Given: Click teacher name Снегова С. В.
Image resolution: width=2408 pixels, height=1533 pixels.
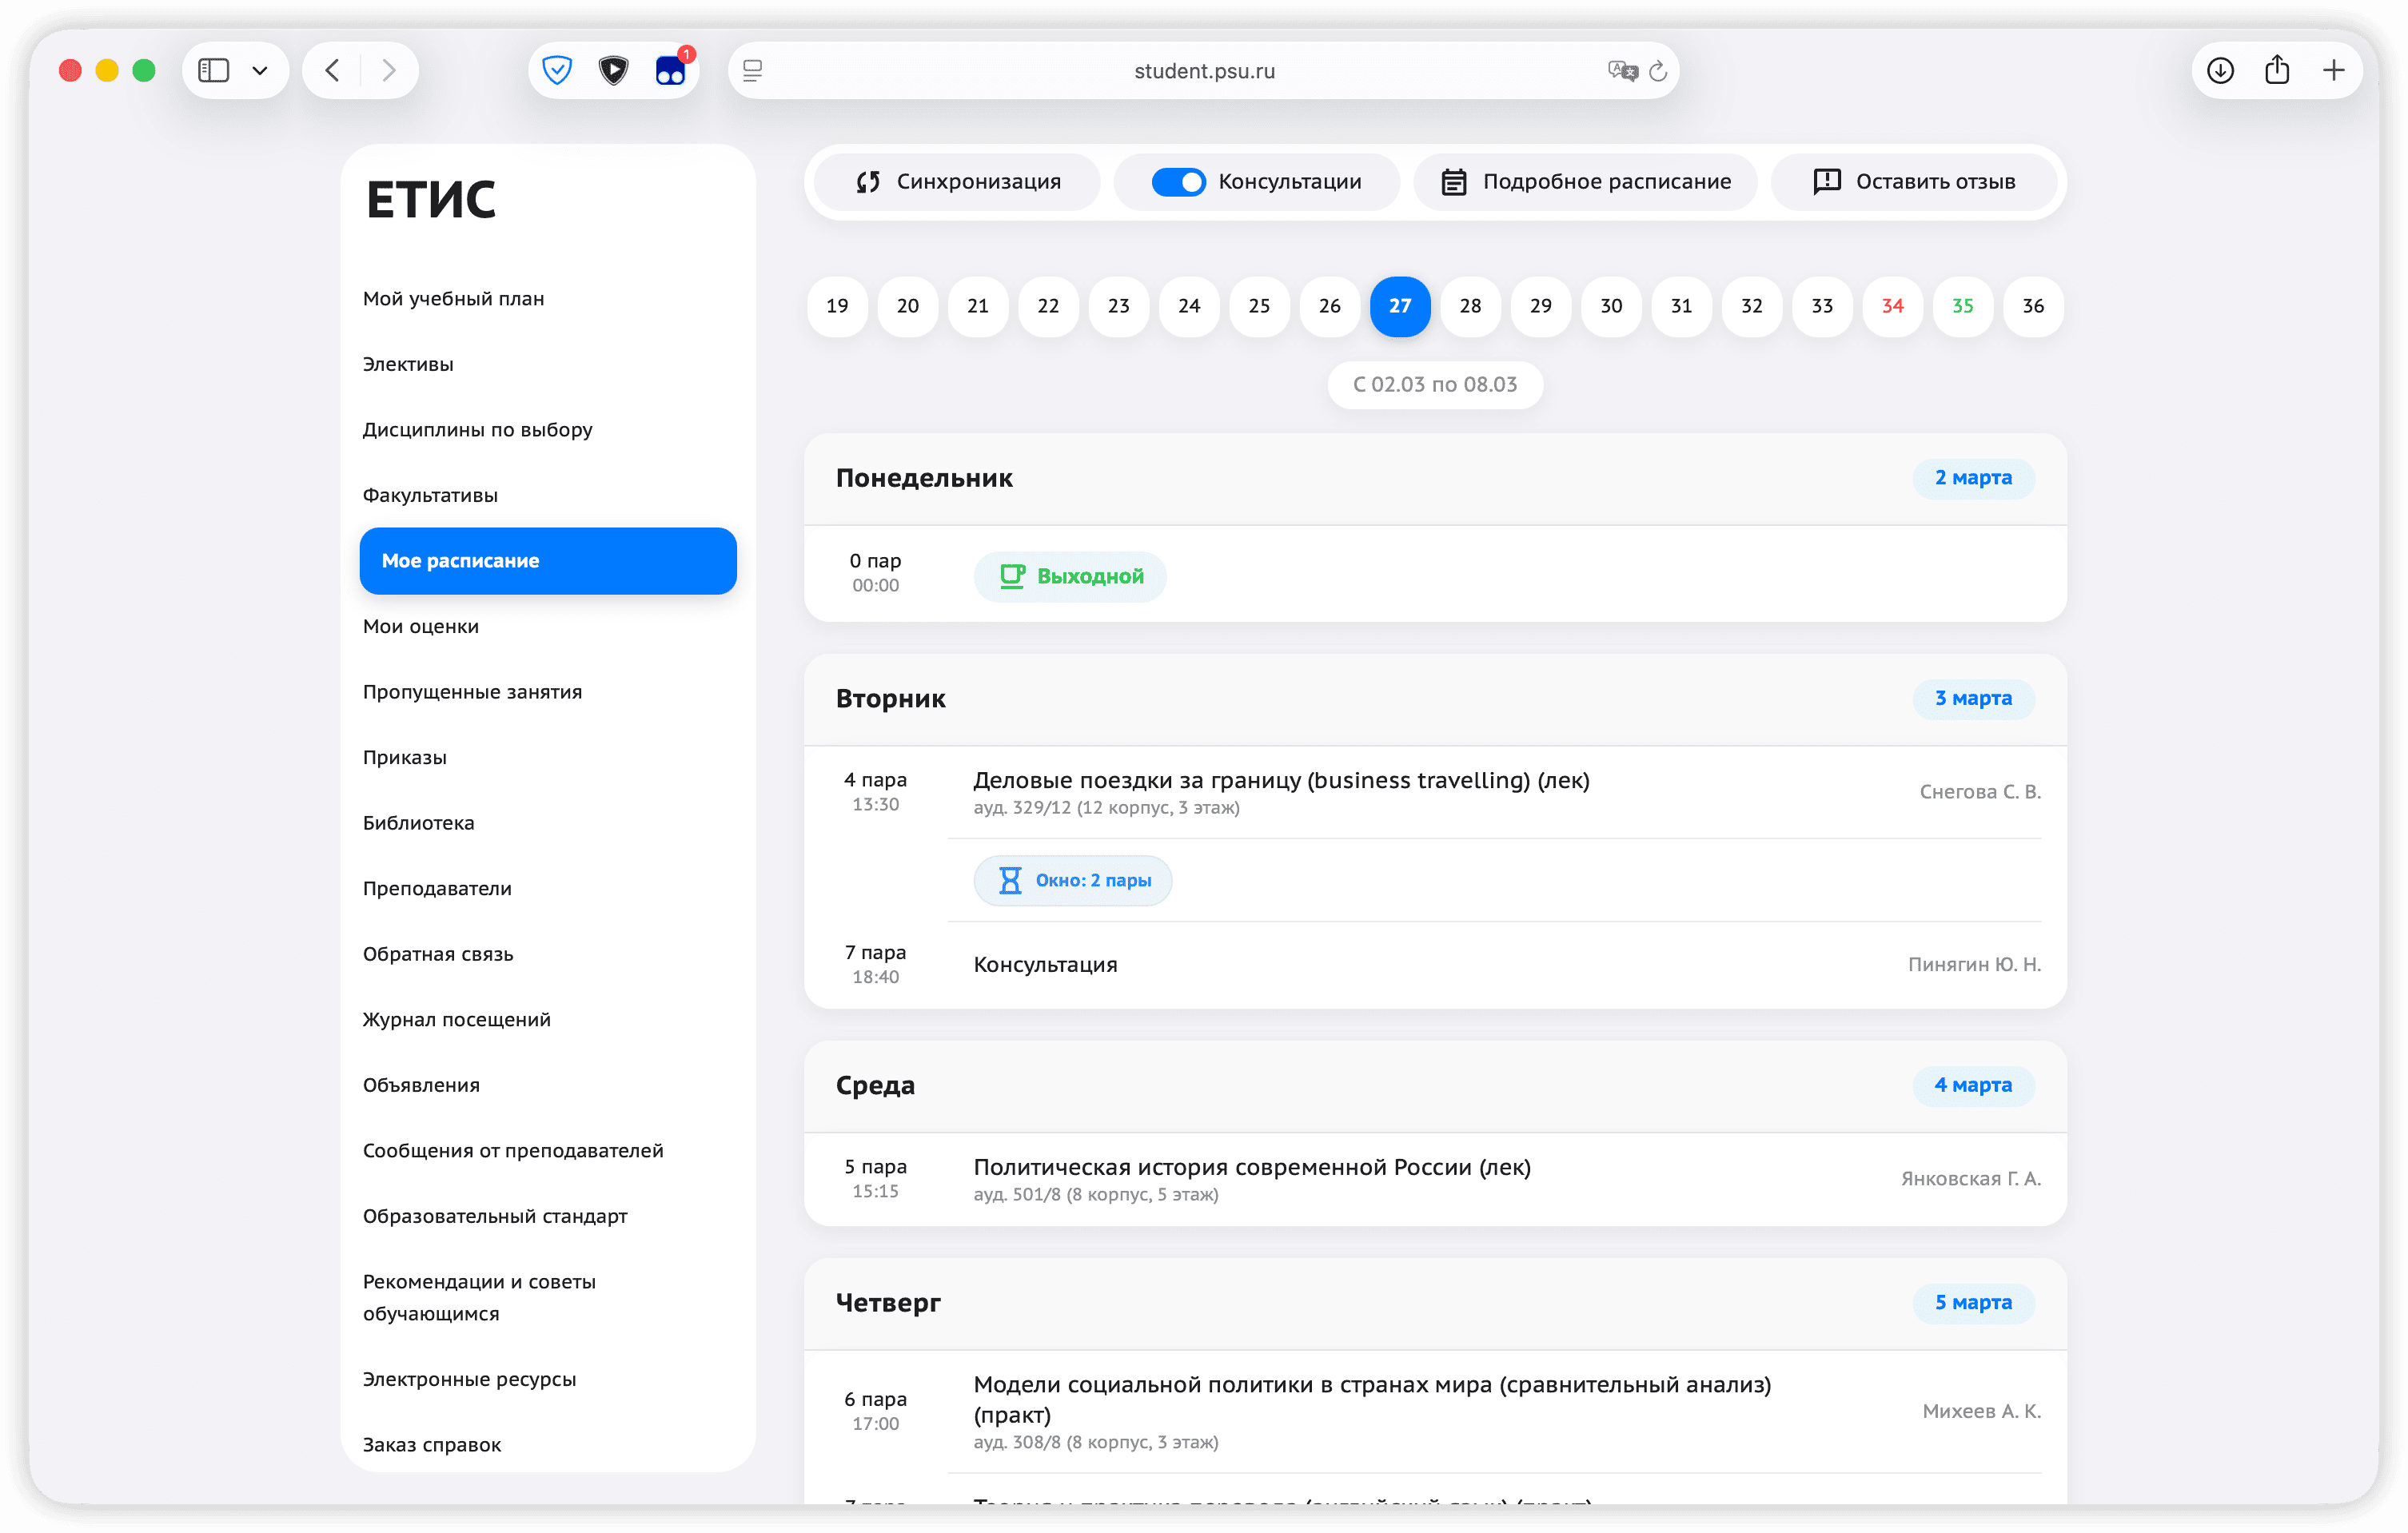Looking at the screenshot, I should tap(1979, 792).
